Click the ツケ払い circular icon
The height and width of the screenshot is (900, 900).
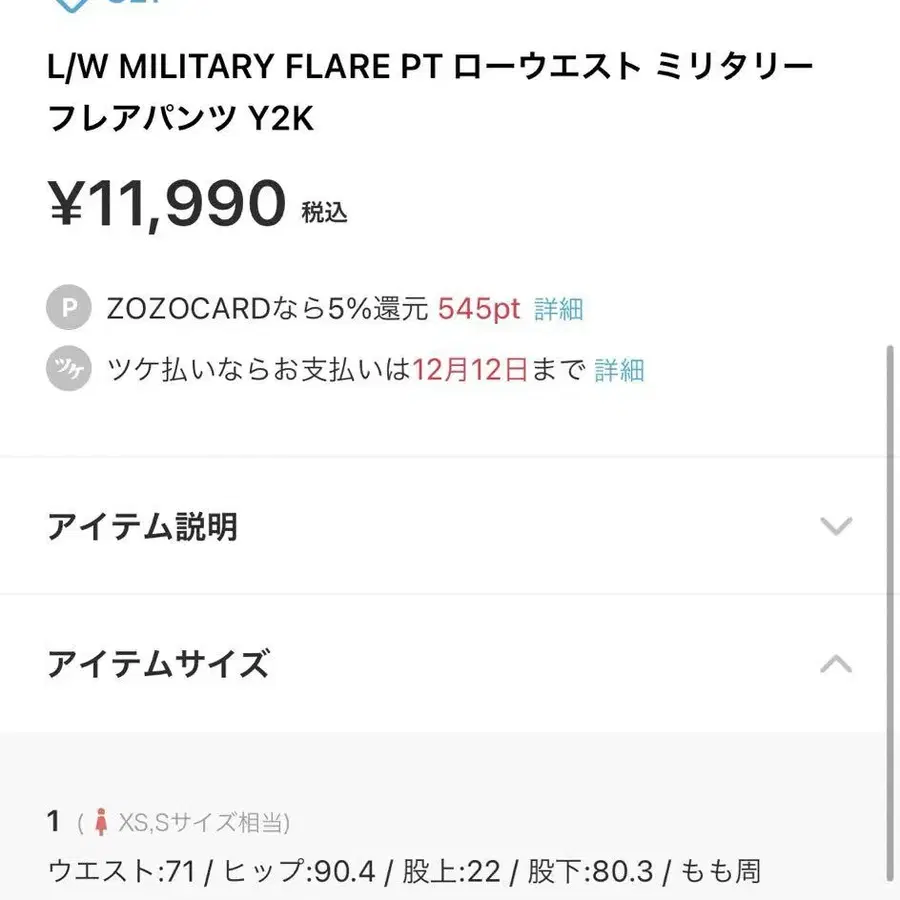click(69, 371)
